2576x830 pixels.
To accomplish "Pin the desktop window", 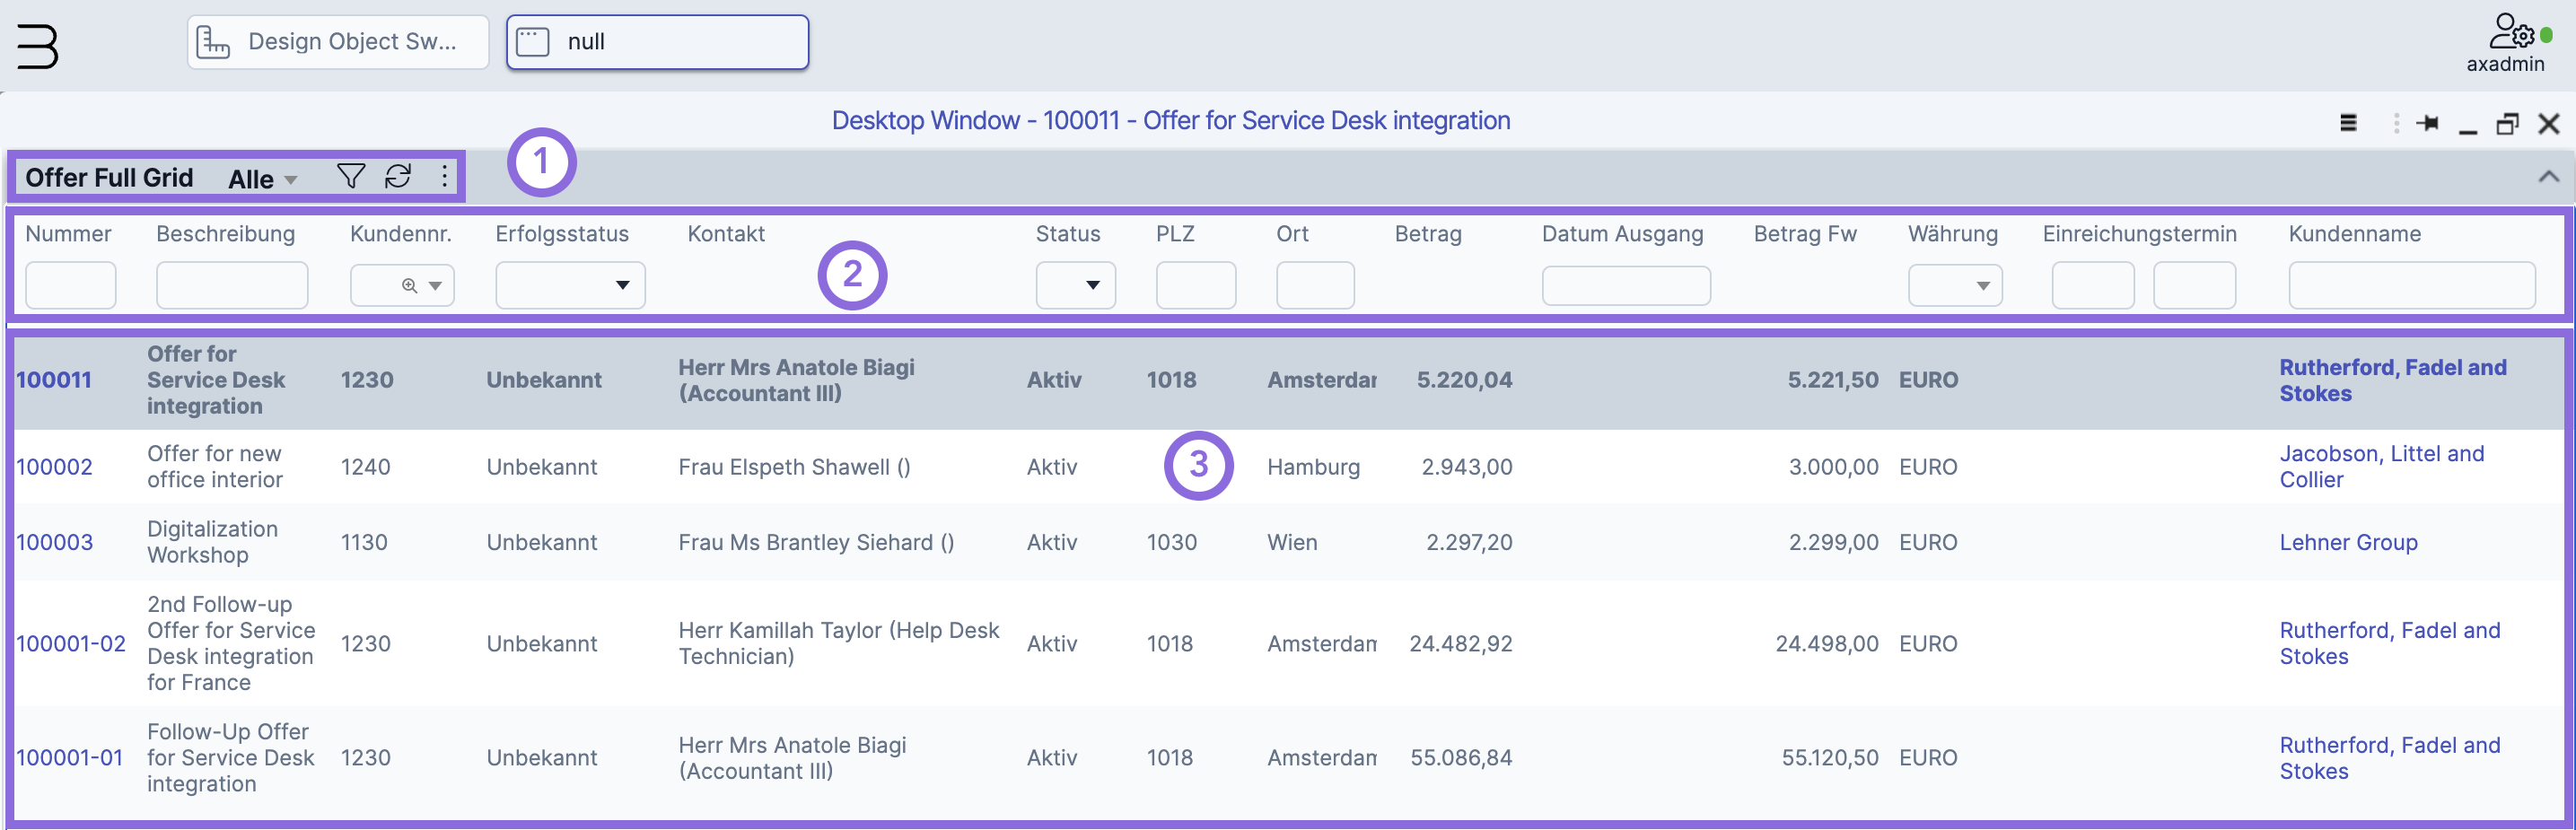I will tap(2427, 123).
